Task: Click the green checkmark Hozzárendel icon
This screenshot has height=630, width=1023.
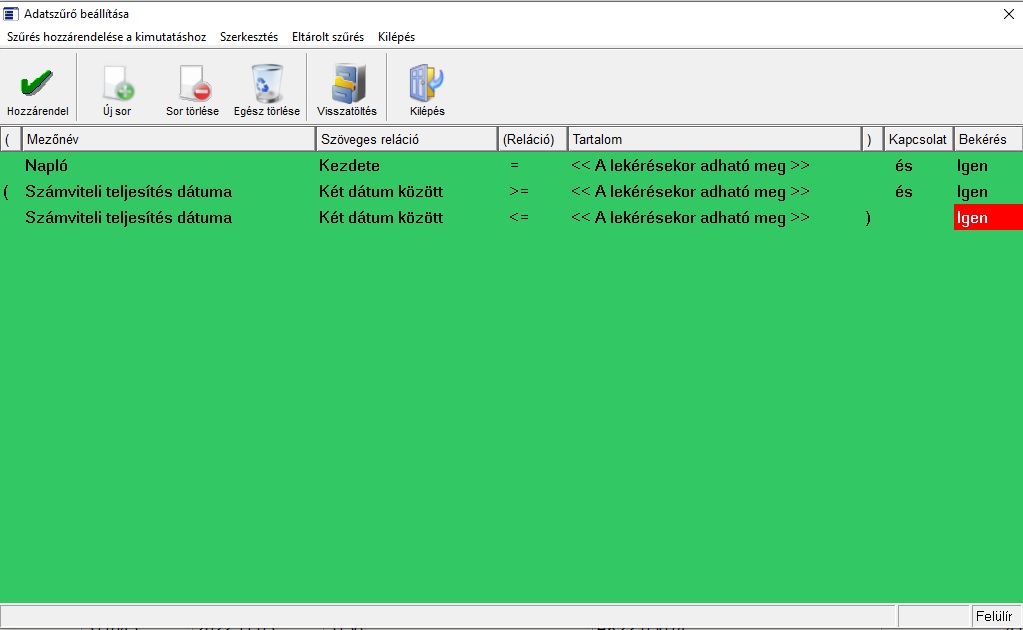Action: pyautogui.click(x=37, y=85)
